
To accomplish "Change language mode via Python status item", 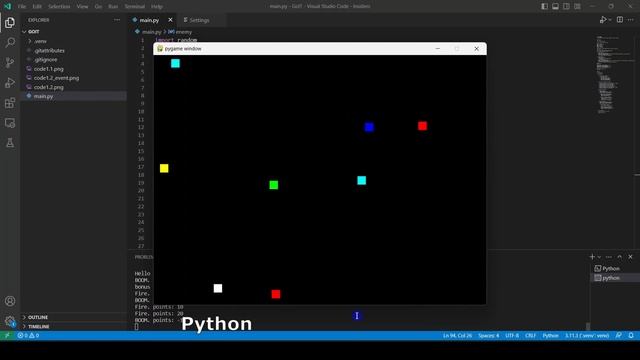I will click(550, 336).
